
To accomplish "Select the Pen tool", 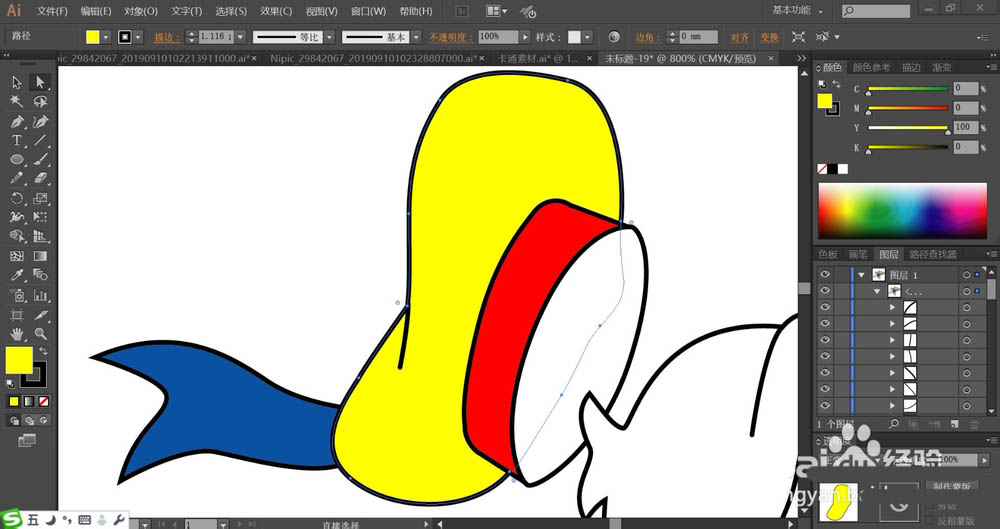I will coord(17,121).
